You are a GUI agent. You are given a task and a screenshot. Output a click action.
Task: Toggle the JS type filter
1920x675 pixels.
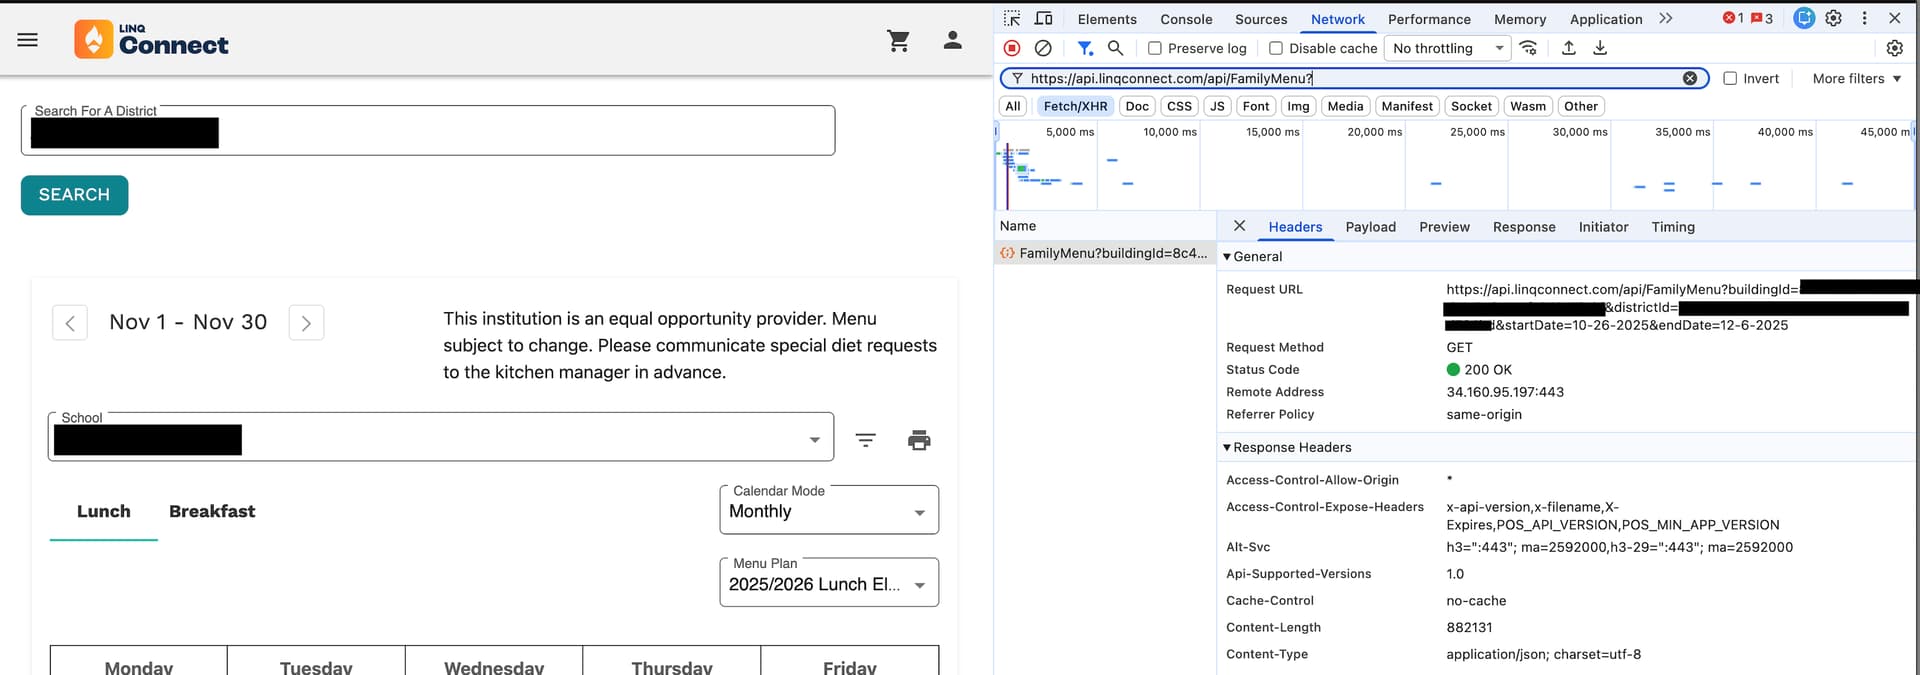(1217, 106)
